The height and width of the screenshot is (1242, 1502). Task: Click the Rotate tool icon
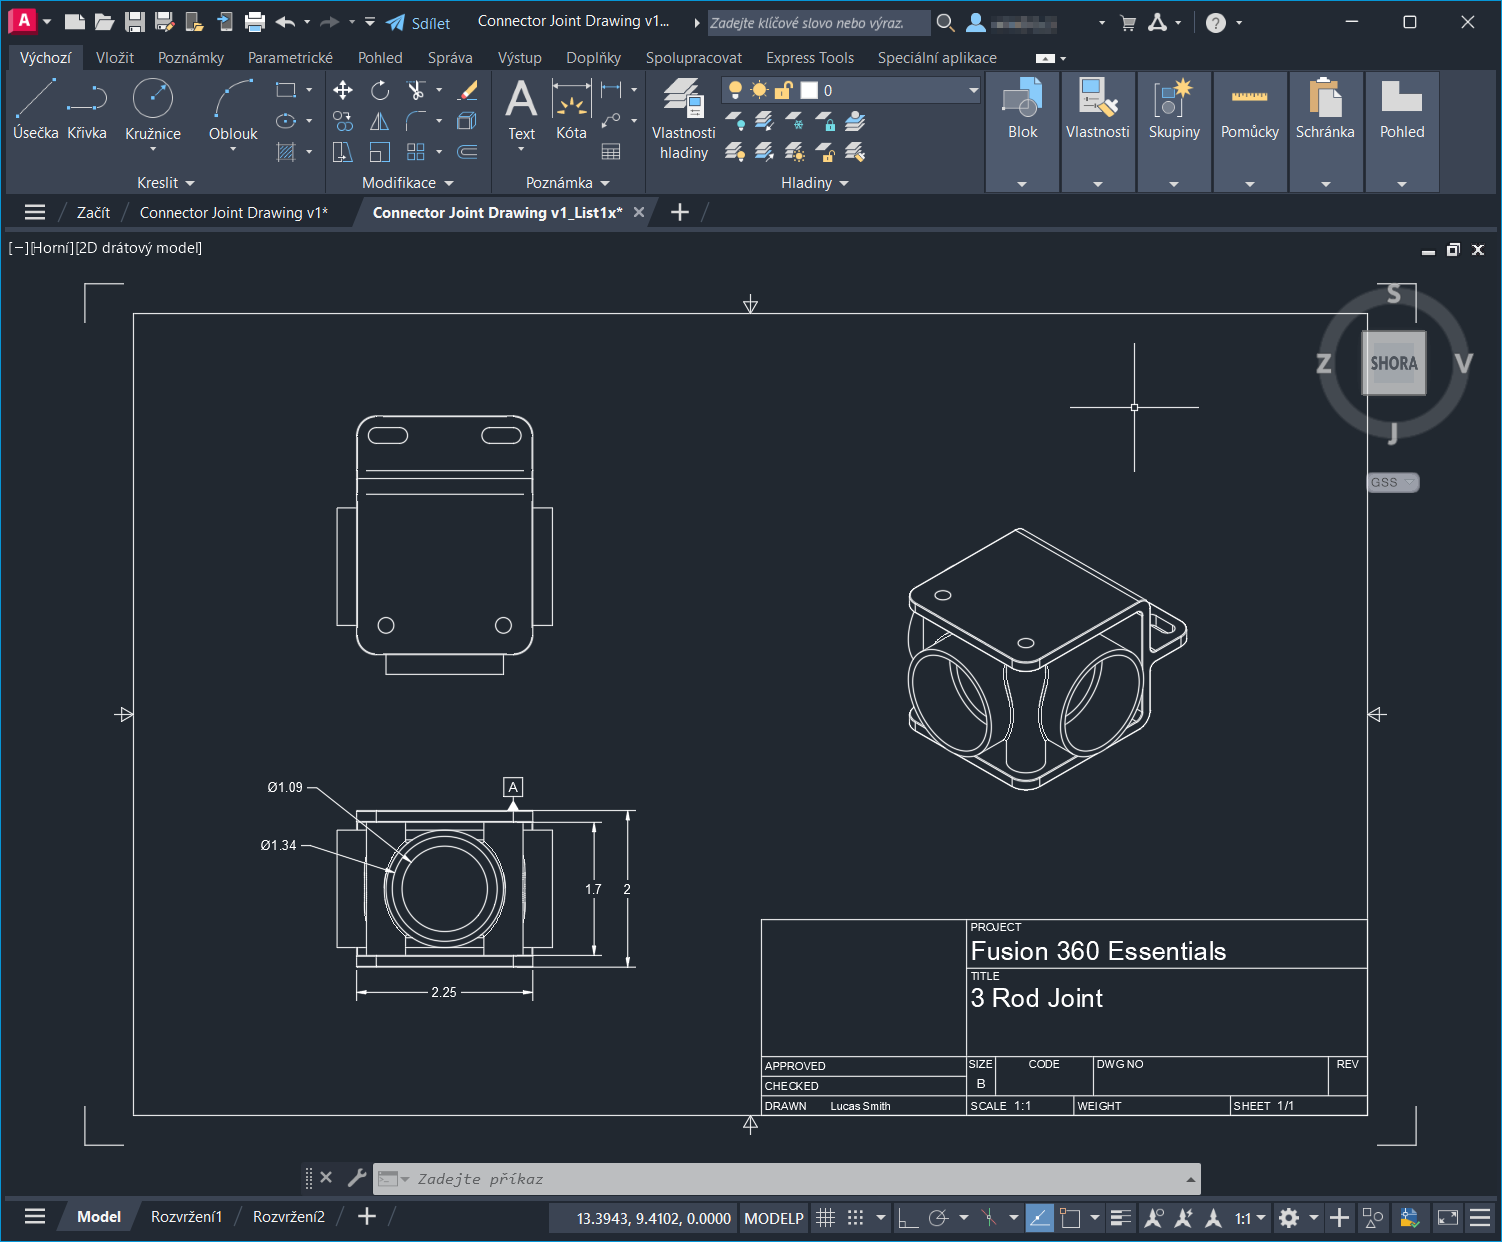(380, 91)
